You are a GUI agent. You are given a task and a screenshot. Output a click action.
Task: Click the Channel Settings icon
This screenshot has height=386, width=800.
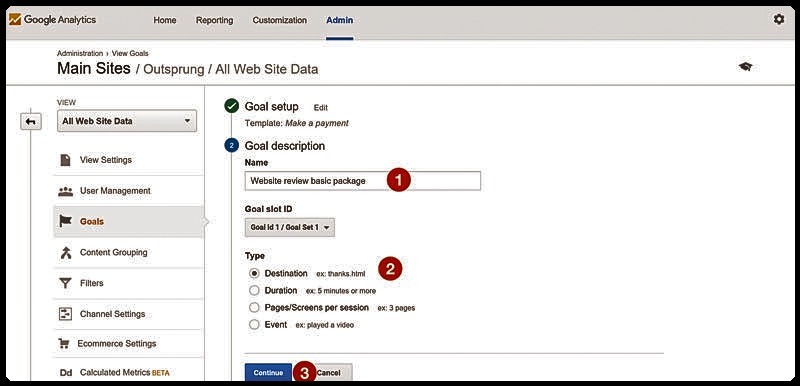point(65,314)
